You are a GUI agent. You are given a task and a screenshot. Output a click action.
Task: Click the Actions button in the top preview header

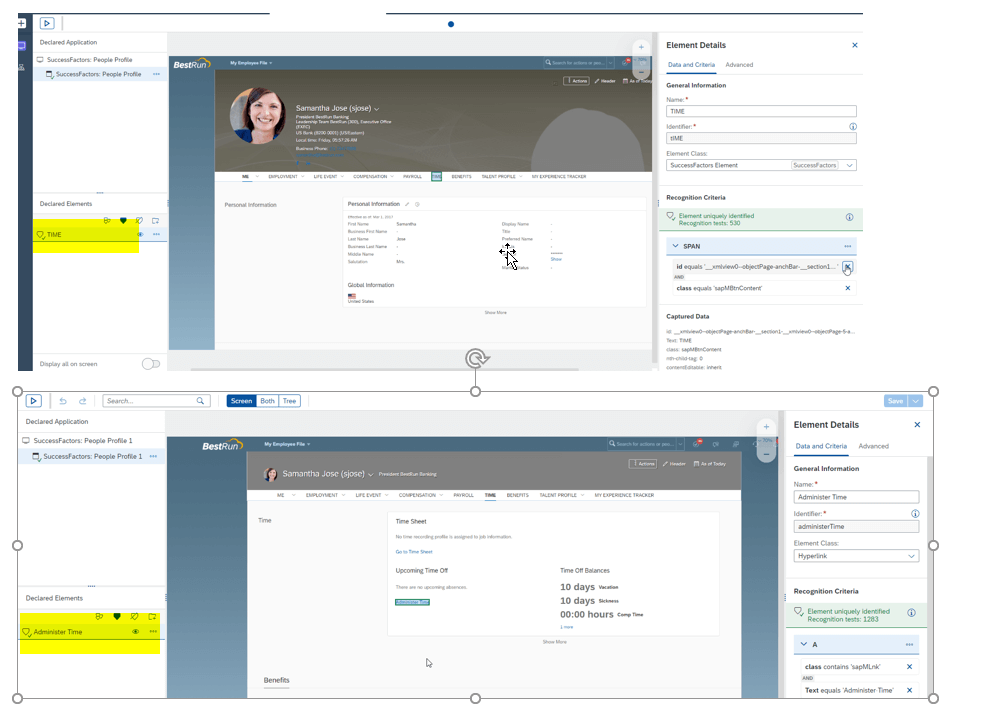[576, 81]
